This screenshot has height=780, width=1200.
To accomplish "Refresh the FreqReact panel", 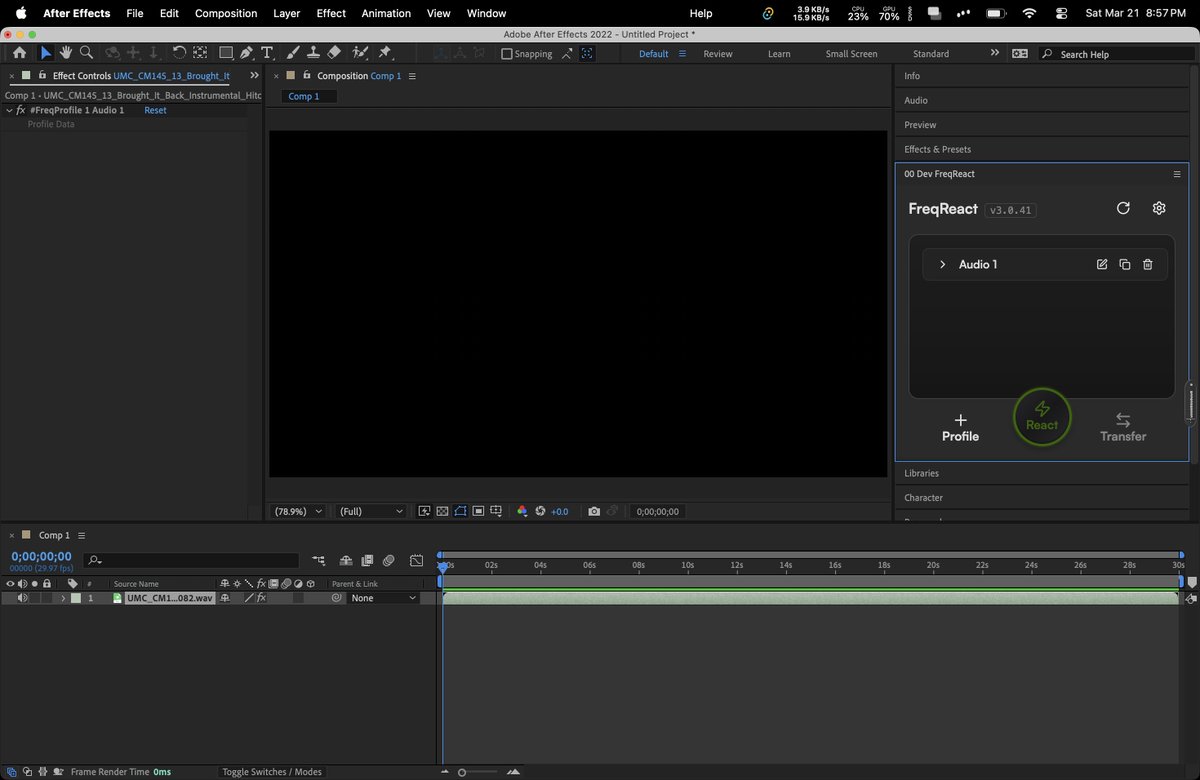I will (1123, 208).
